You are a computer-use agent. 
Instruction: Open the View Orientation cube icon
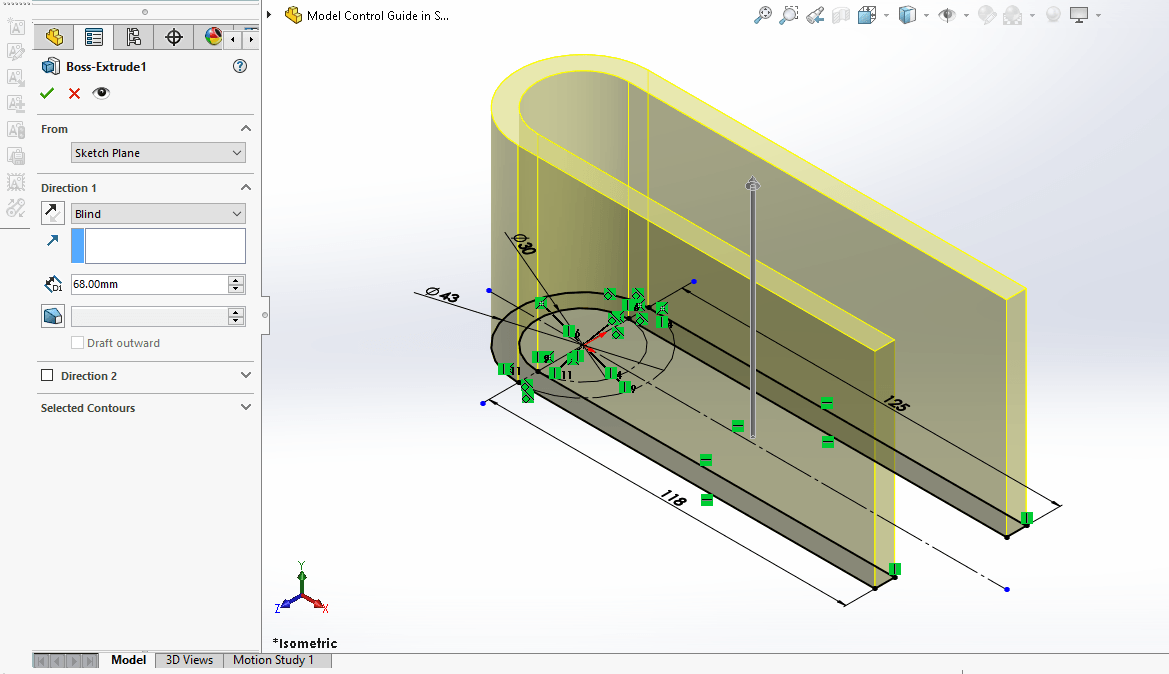click(x=865, y=14)
